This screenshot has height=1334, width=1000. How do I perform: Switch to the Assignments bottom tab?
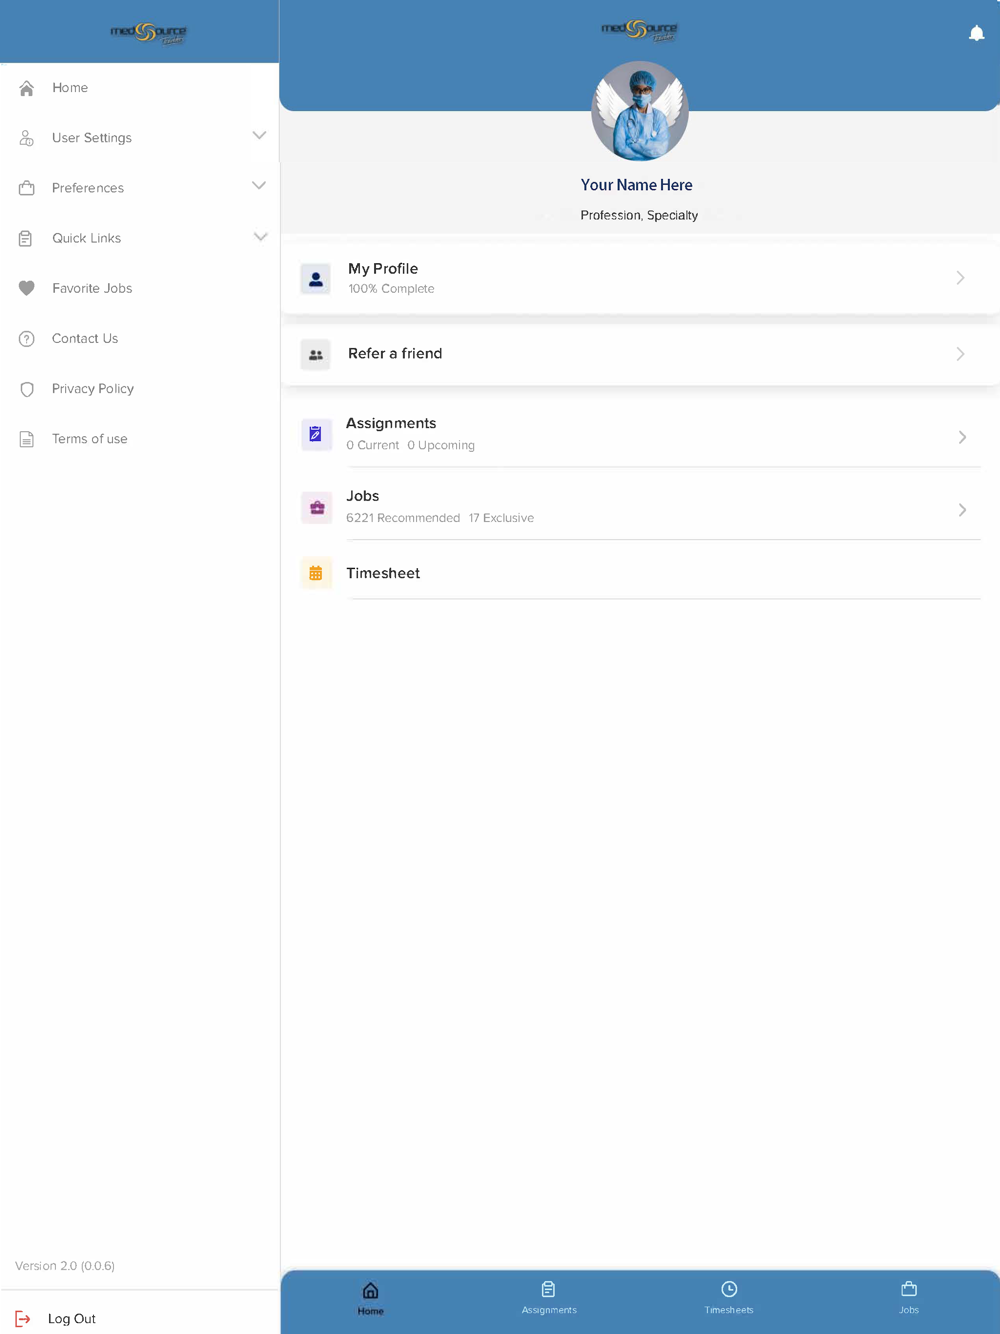click(x=549, y=1298)
